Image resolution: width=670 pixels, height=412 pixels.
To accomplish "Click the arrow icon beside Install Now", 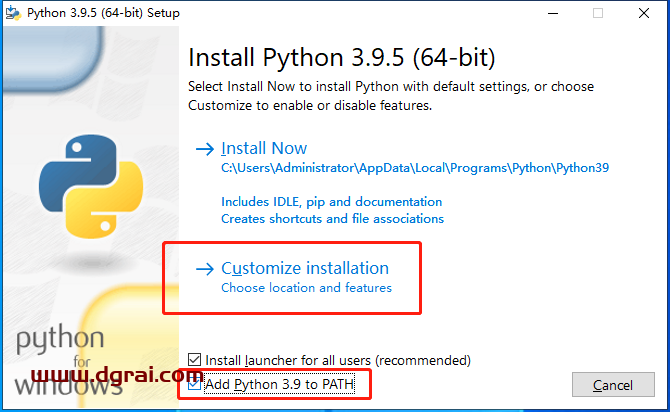I will coord(205,149).
